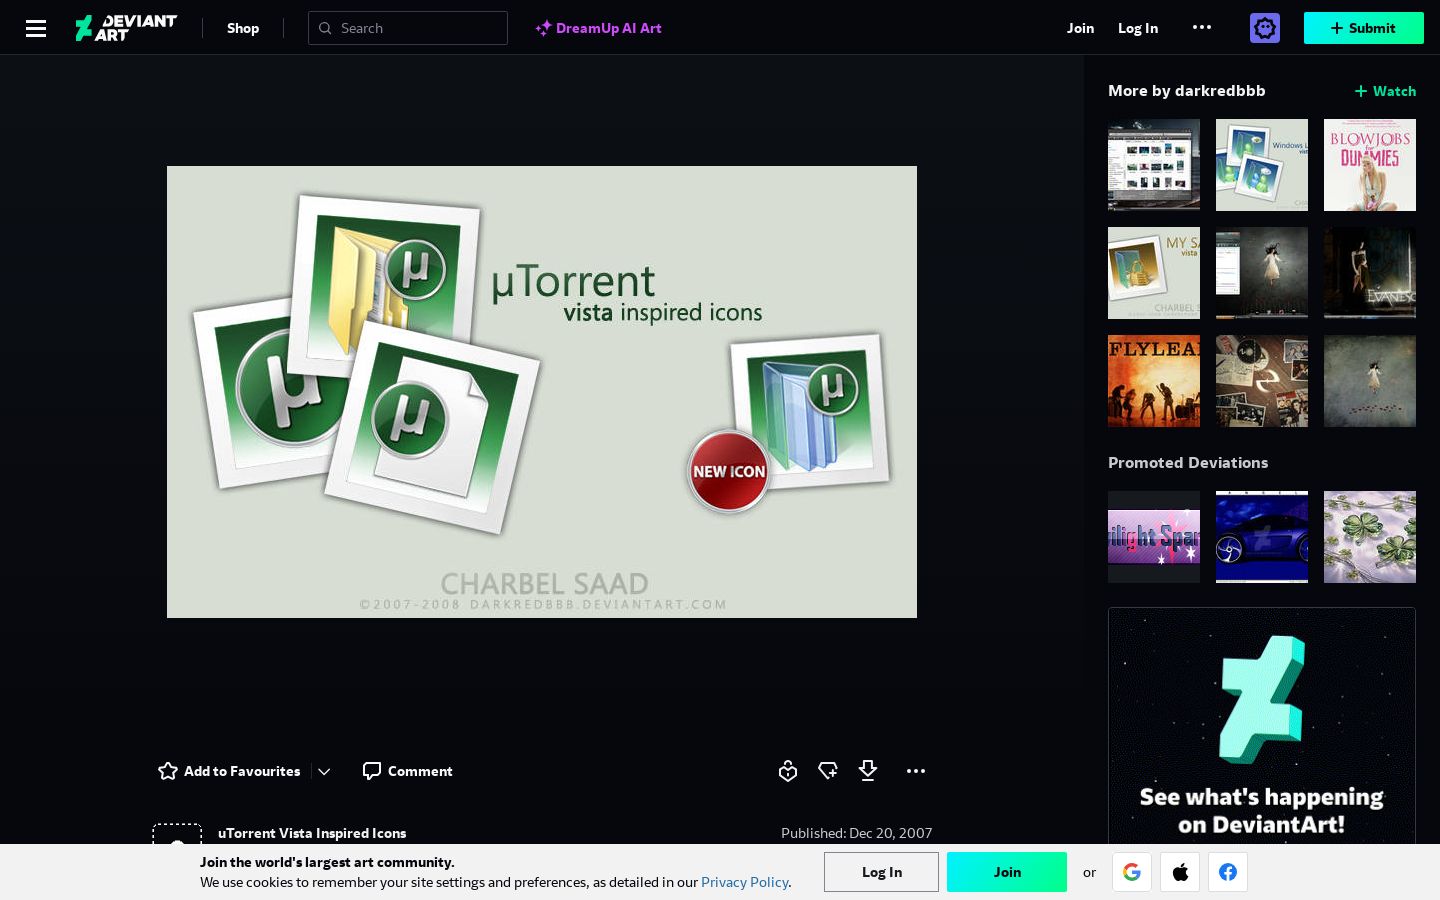Click the Published: Dec 20, 2007 date
Image resolution: width=1440 pixels, height=900 pixels.
(x=857, y=833)
